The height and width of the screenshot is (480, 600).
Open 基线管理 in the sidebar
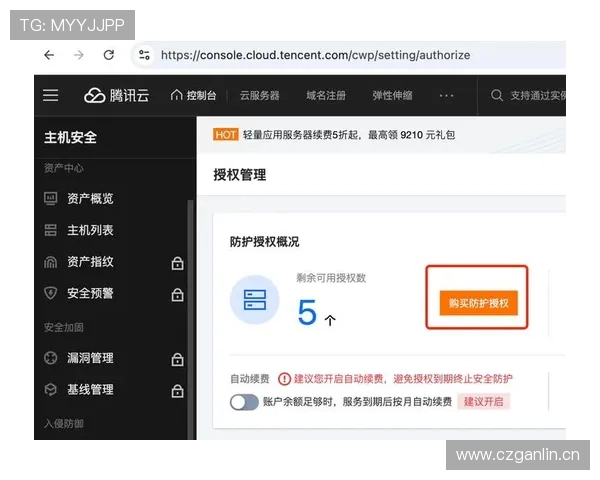90,390
